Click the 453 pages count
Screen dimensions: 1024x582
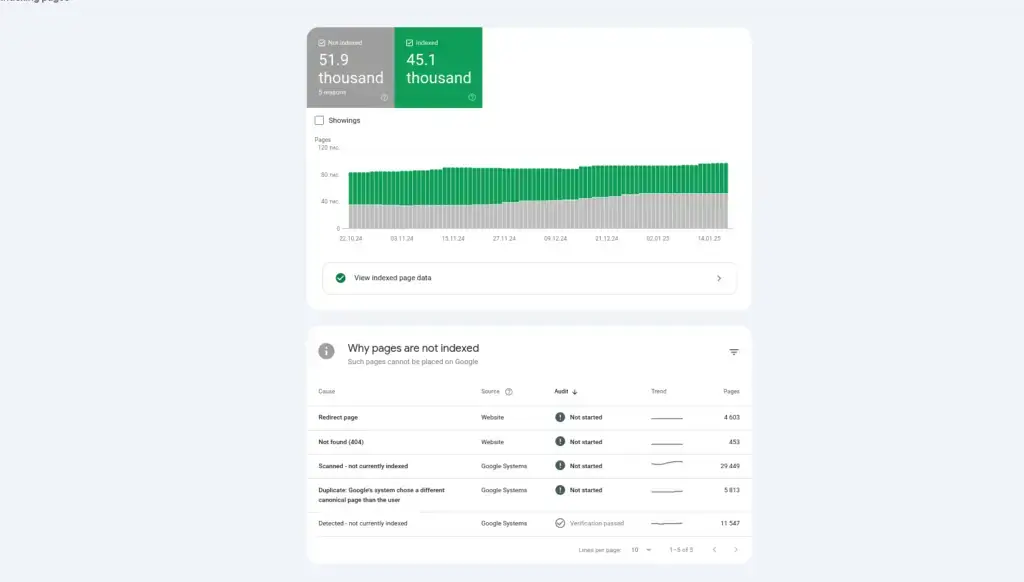pos(734,442)
